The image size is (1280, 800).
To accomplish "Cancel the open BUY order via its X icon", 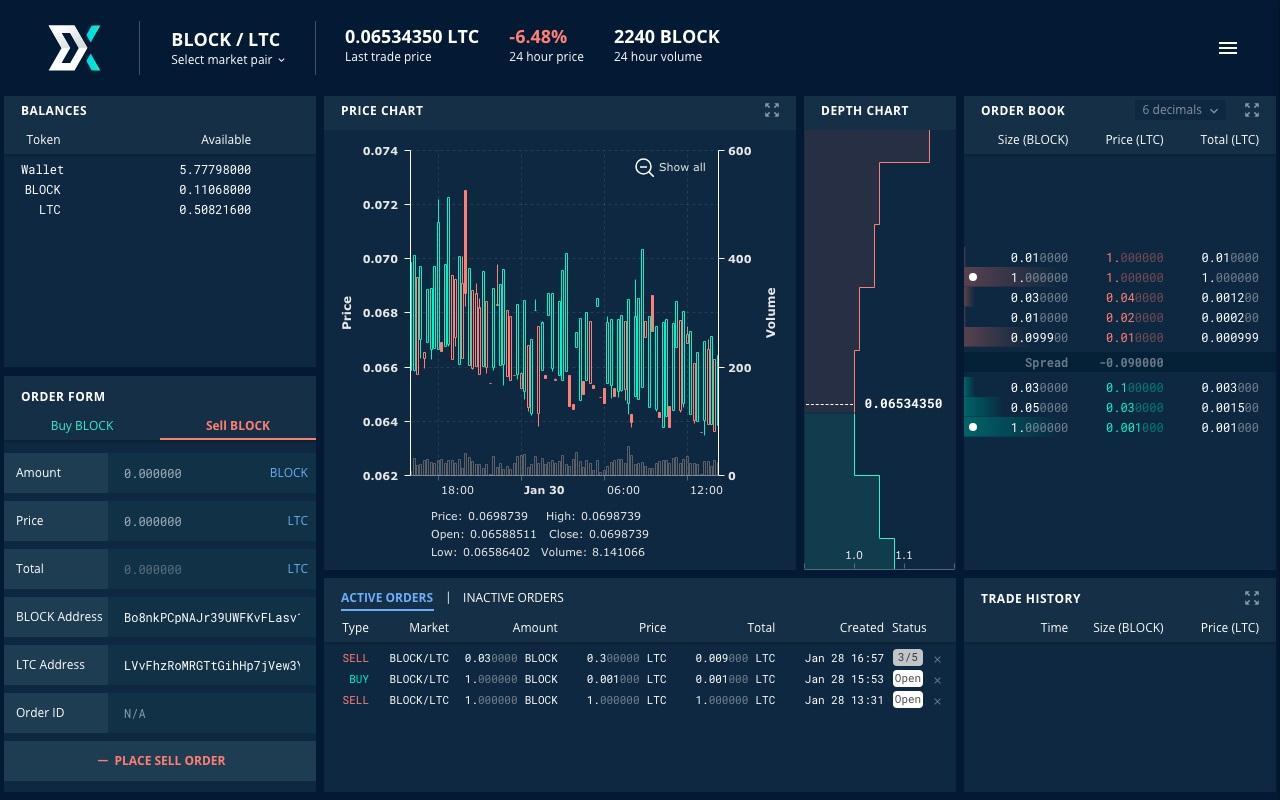I will point(937,679).
